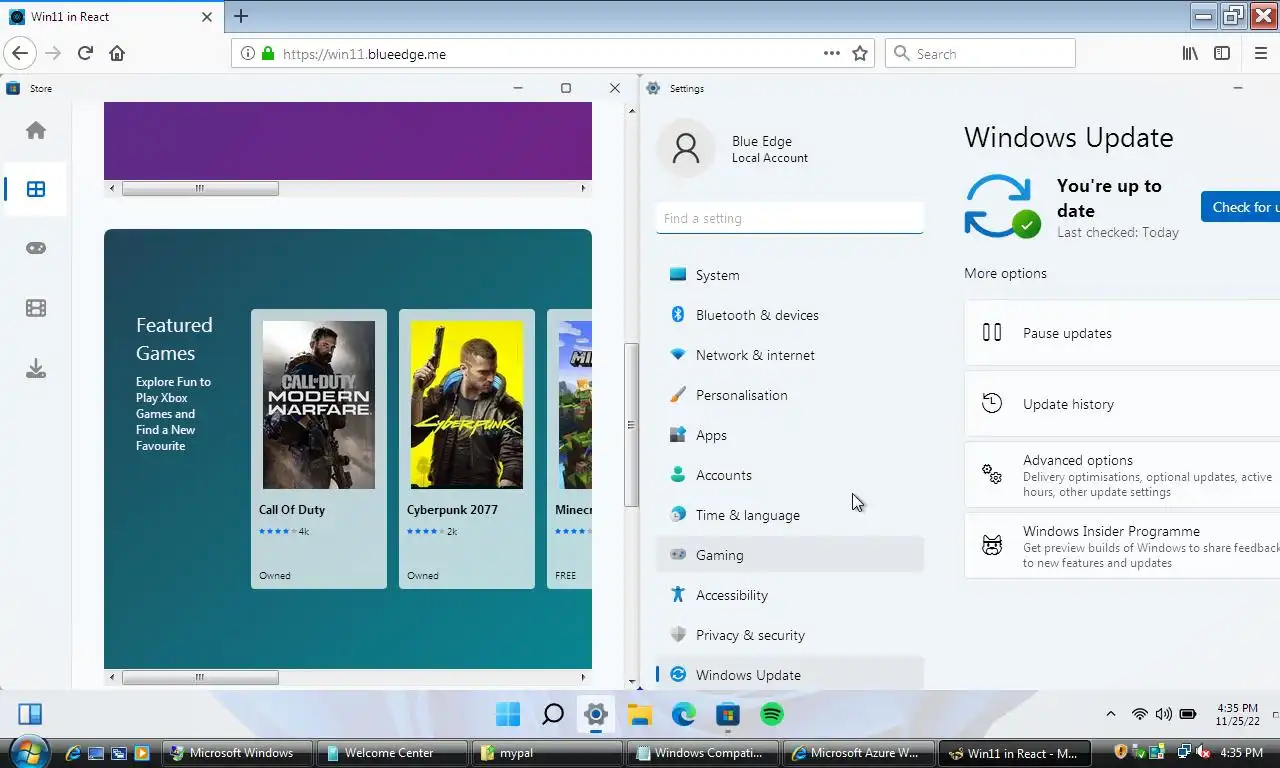Screen dimensions: 1280x768
Task: Select the Store apps grid icon
Action: tap(36, 189)
